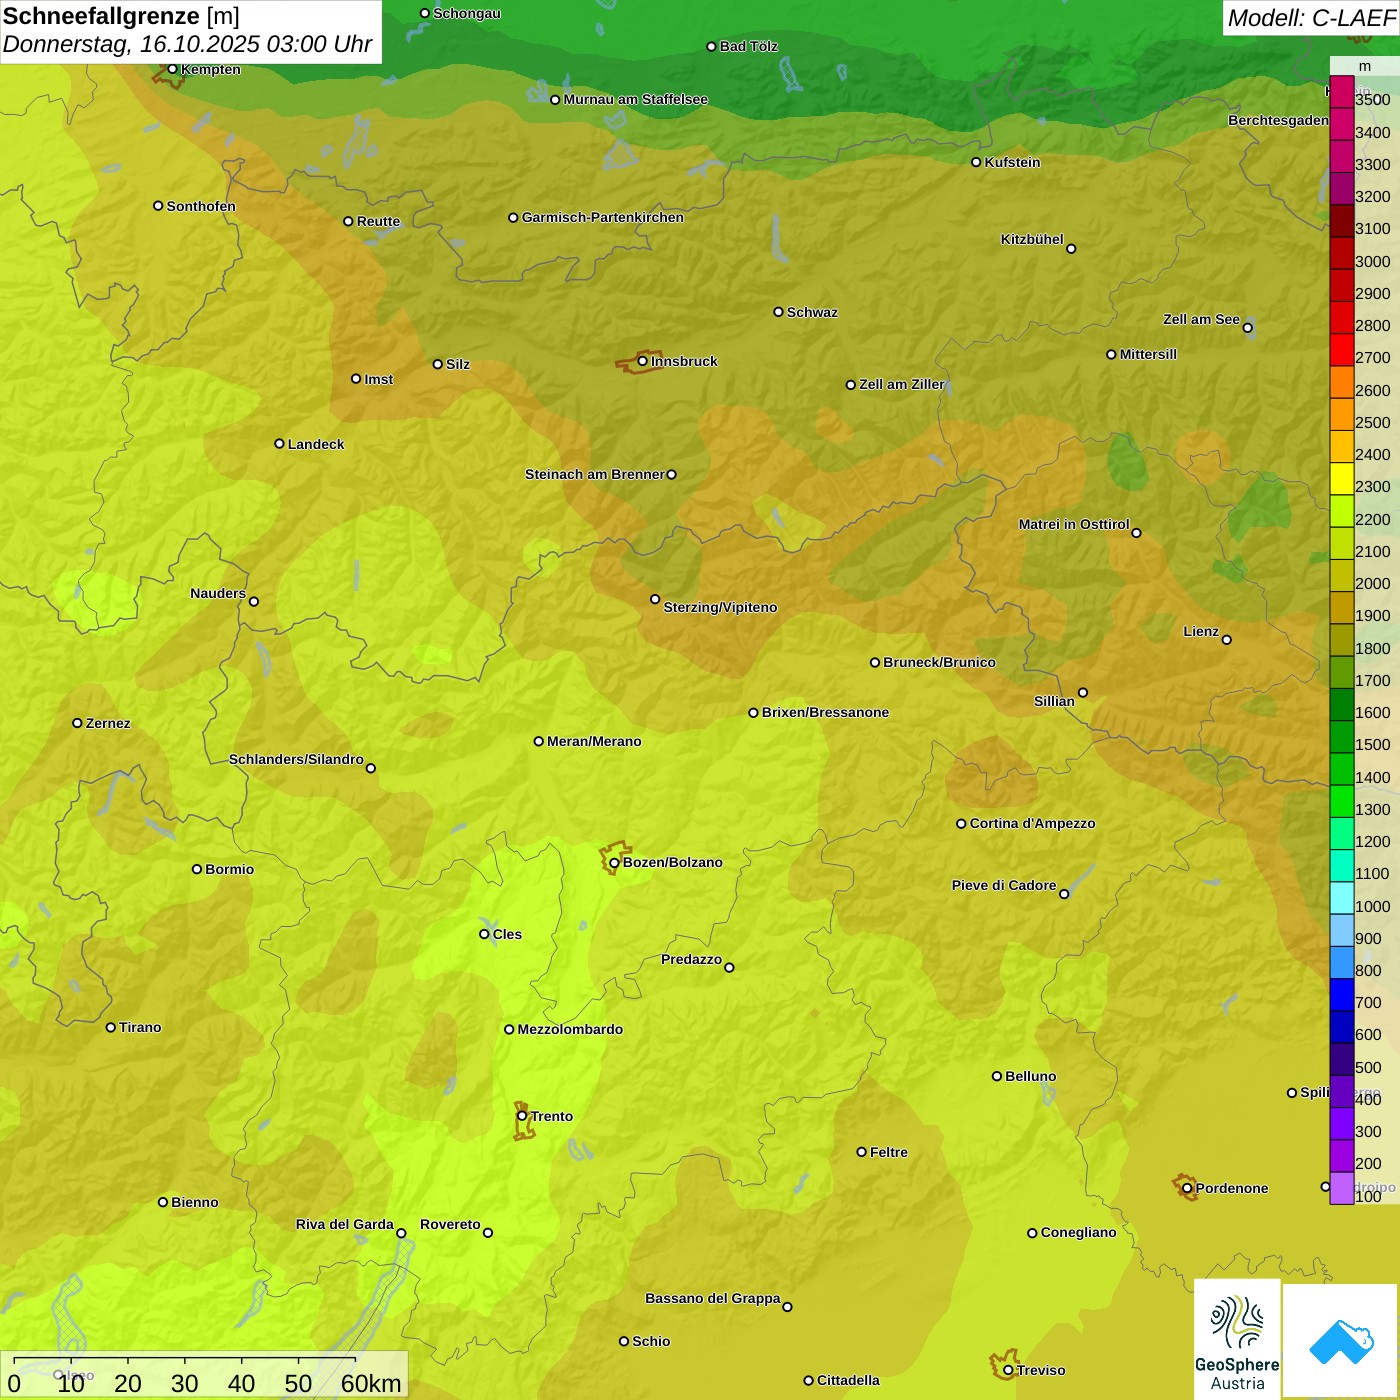The height and width of the screenshot is (1400, 1400).
Task: Click the blue cloud weather logo
Action: (x=1341, y=1341)
